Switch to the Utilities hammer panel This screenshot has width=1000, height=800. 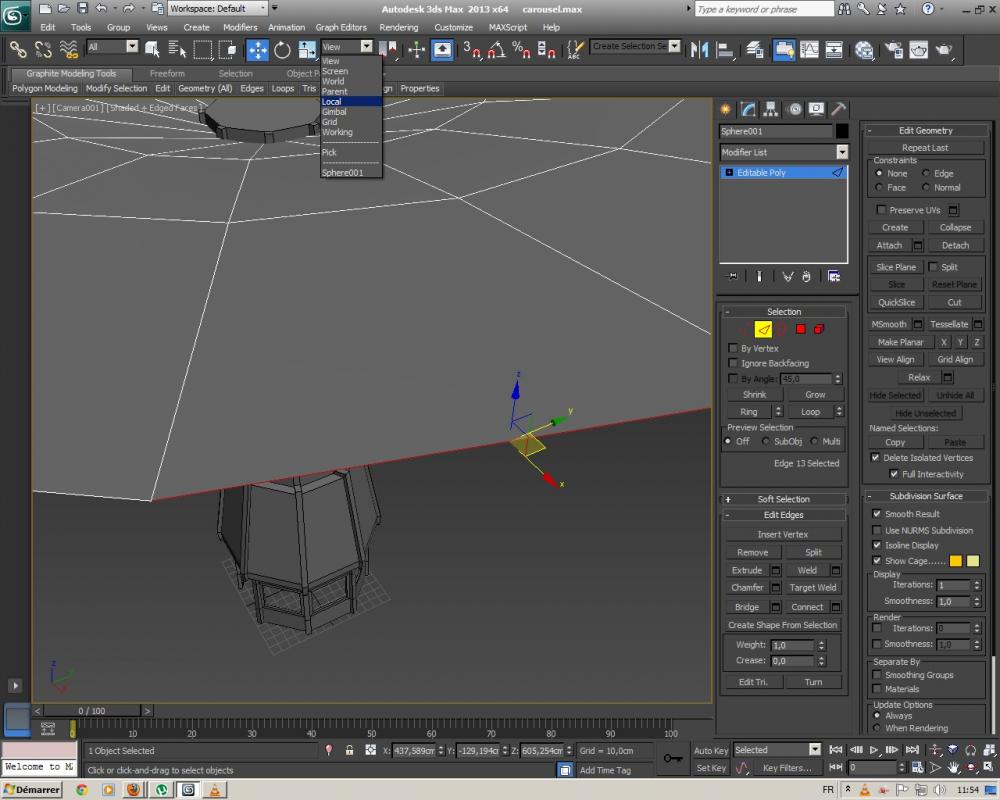tap(840, 109)
